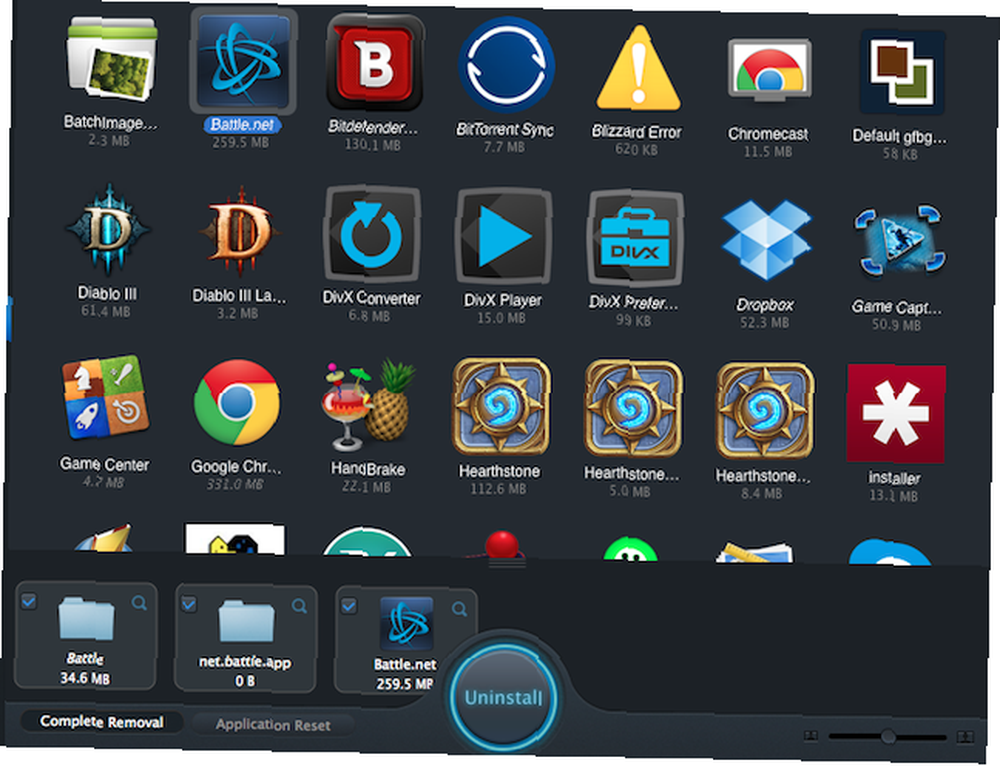Toggle checkbox on Battle folder item
The image size is (1000, 766).
pyautogui.click(x=29, y=601)
